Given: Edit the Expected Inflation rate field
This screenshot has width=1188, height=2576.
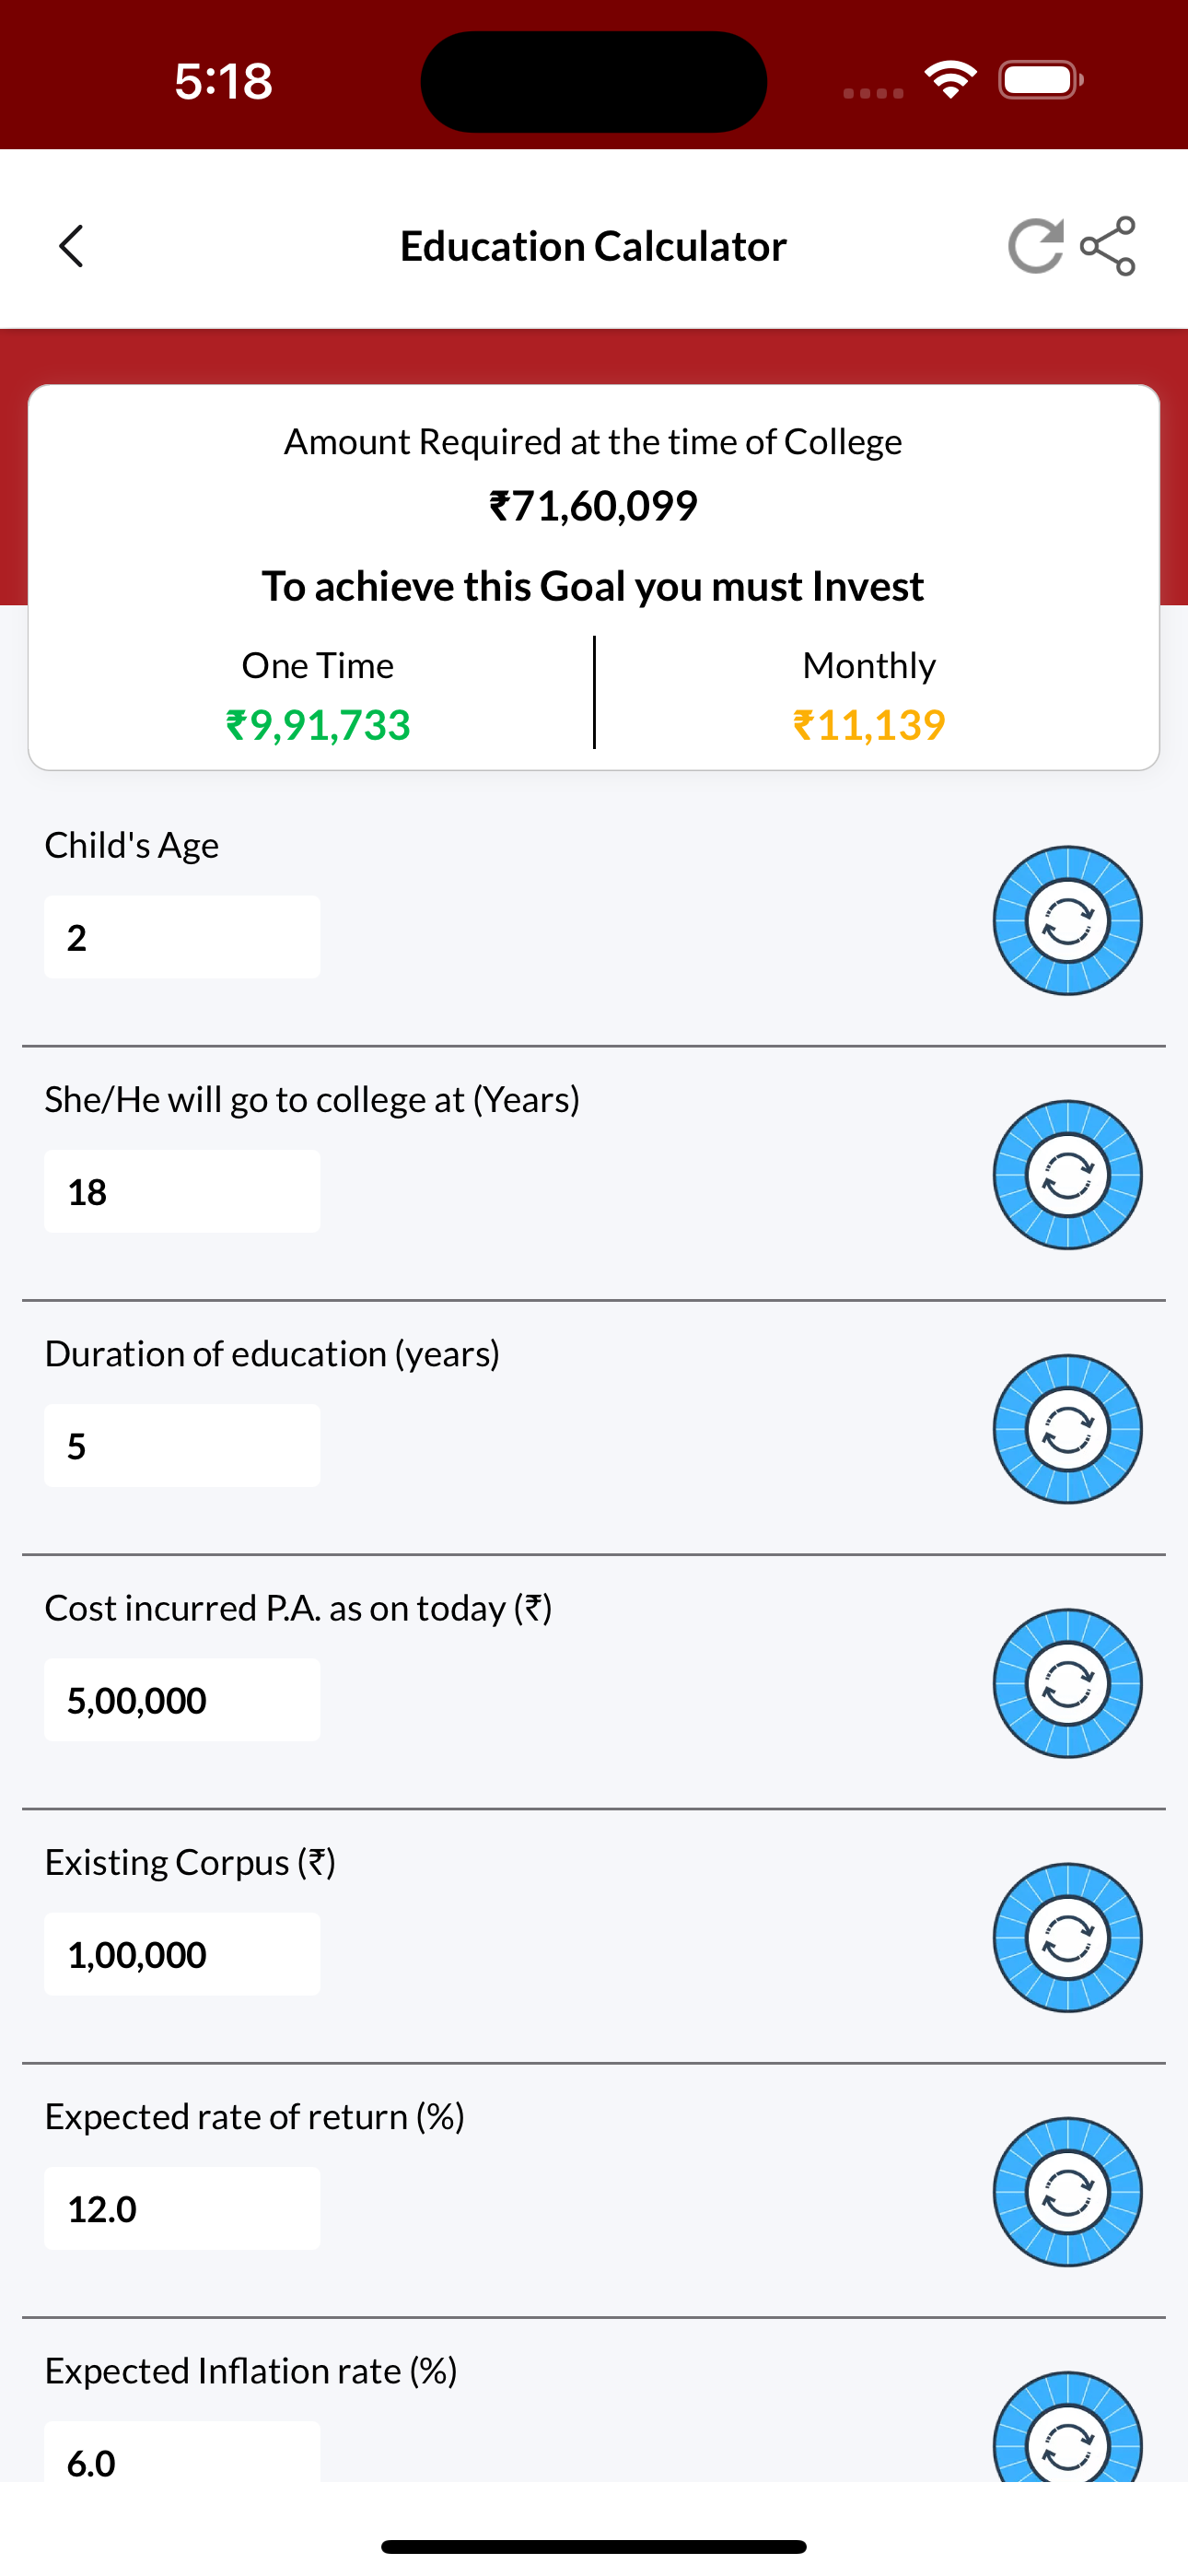Looking at the screenshot, I should pyautogui.click(x=182, y=2452).
